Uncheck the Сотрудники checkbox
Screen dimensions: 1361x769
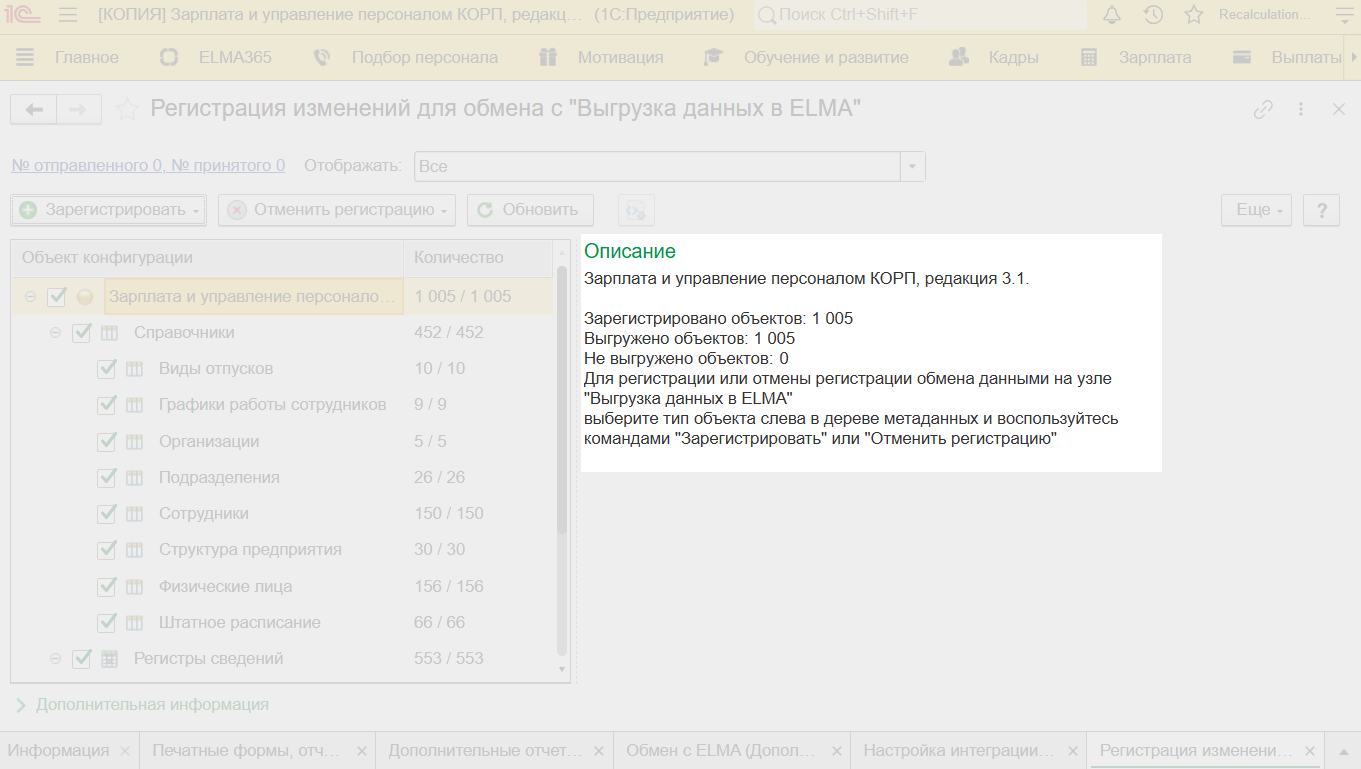click(107, 514)
